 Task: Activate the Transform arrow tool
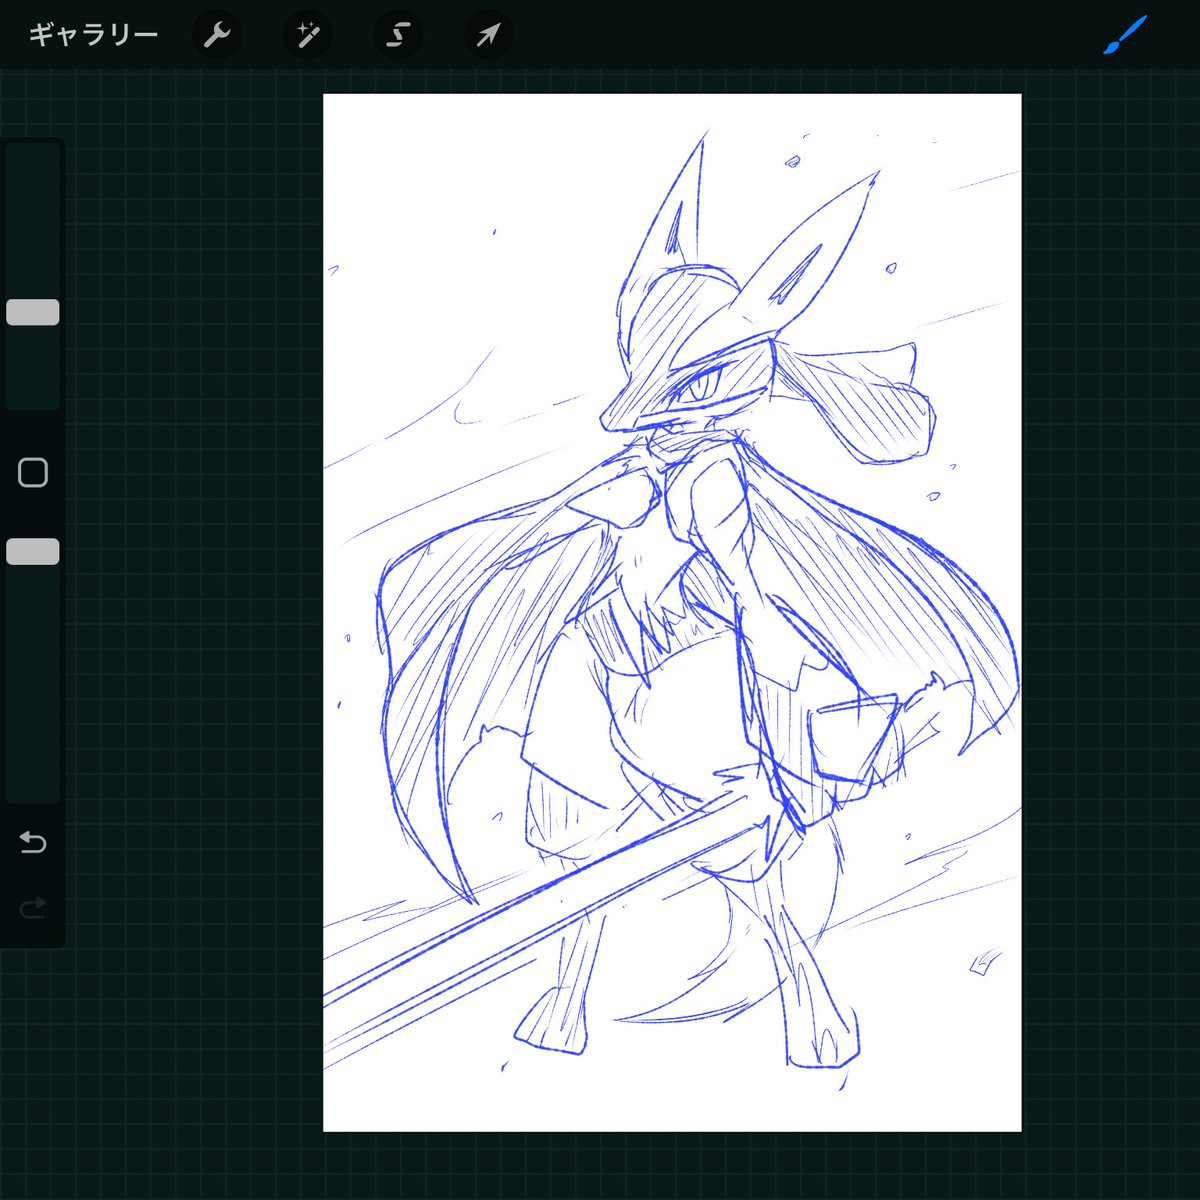488,36
